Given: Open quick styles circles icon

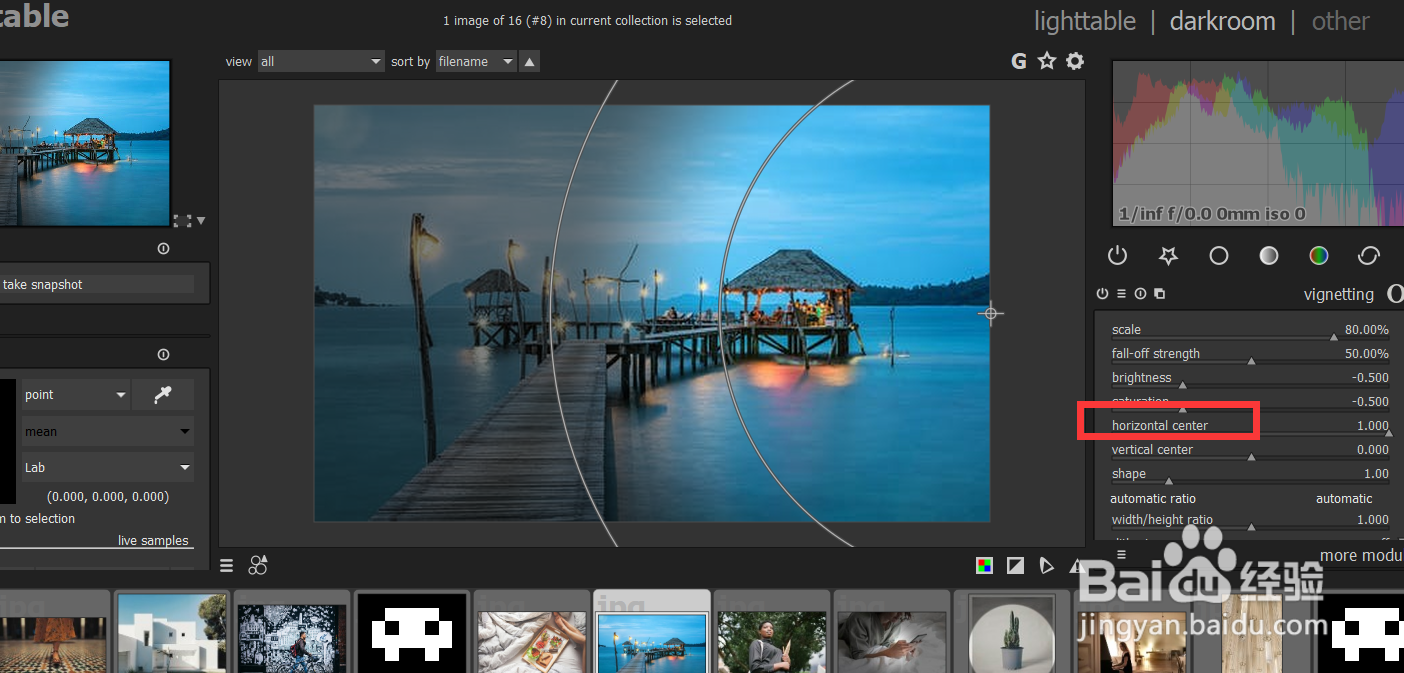Looking at the screenshot, I should tap(258, 565).
